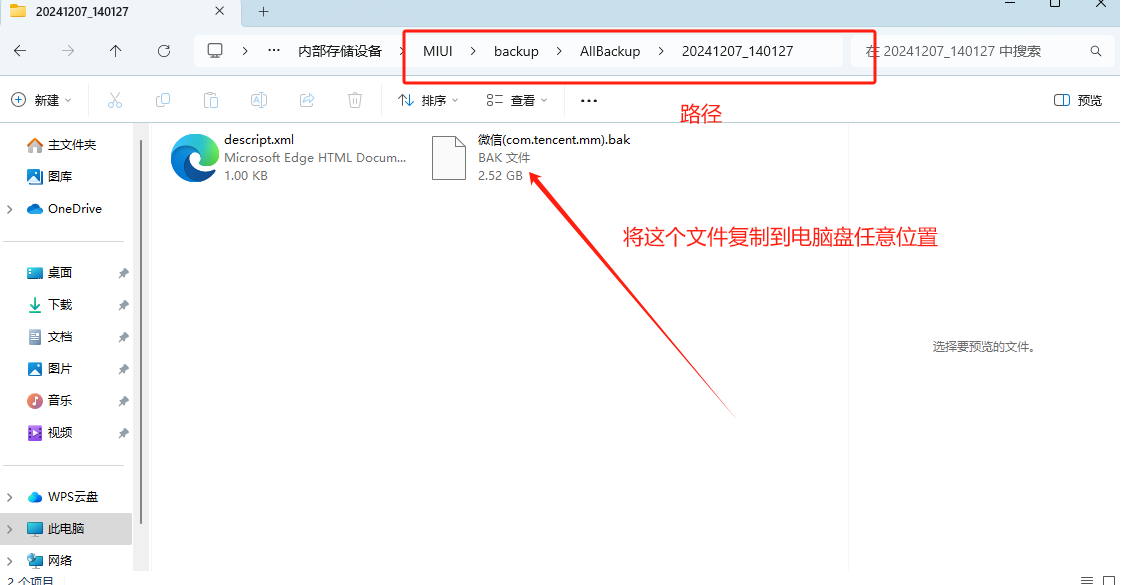Viewport: 1121px width, 585px height.
Task: Expand the OneDrive tree node
Action: (x=9, y=209)
